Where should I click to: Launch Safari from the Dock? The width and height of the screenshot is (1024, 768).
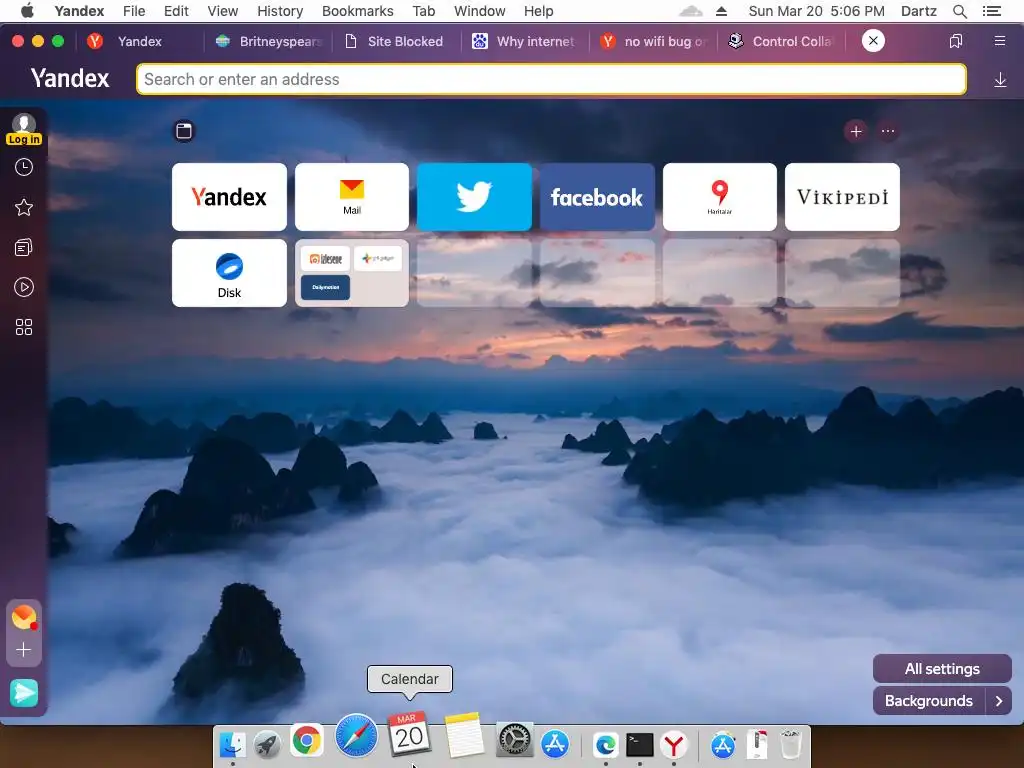(x=357, y=735)
